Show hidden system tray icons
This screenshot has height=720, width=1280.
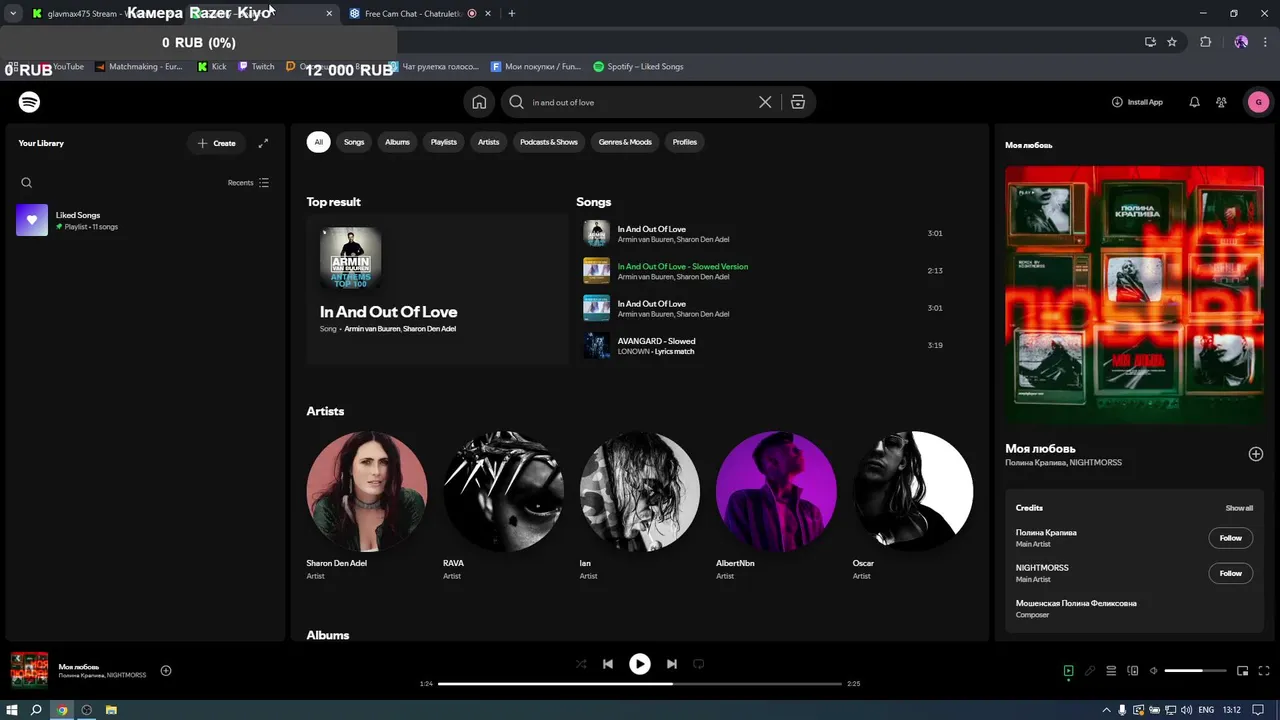tap(1104, 710)
